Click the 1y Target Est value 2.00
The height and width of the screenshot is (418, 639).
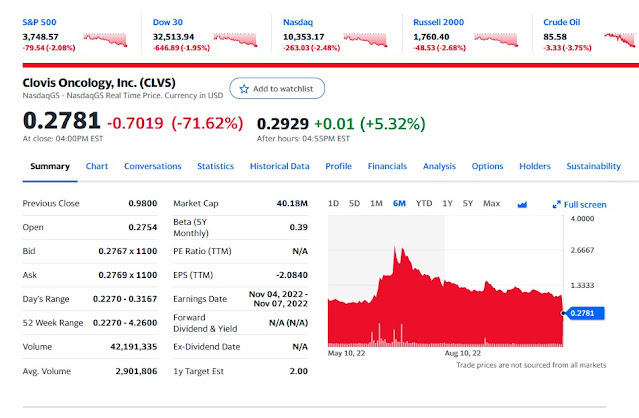point(299,371)
